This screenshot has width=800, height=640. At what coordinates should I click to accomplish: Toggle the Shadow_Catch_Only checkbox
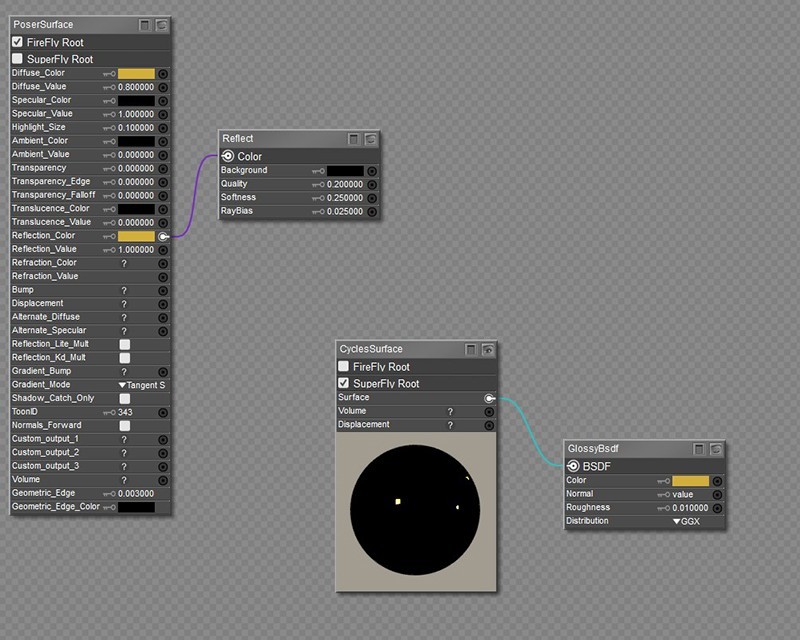tap(124, 399)
